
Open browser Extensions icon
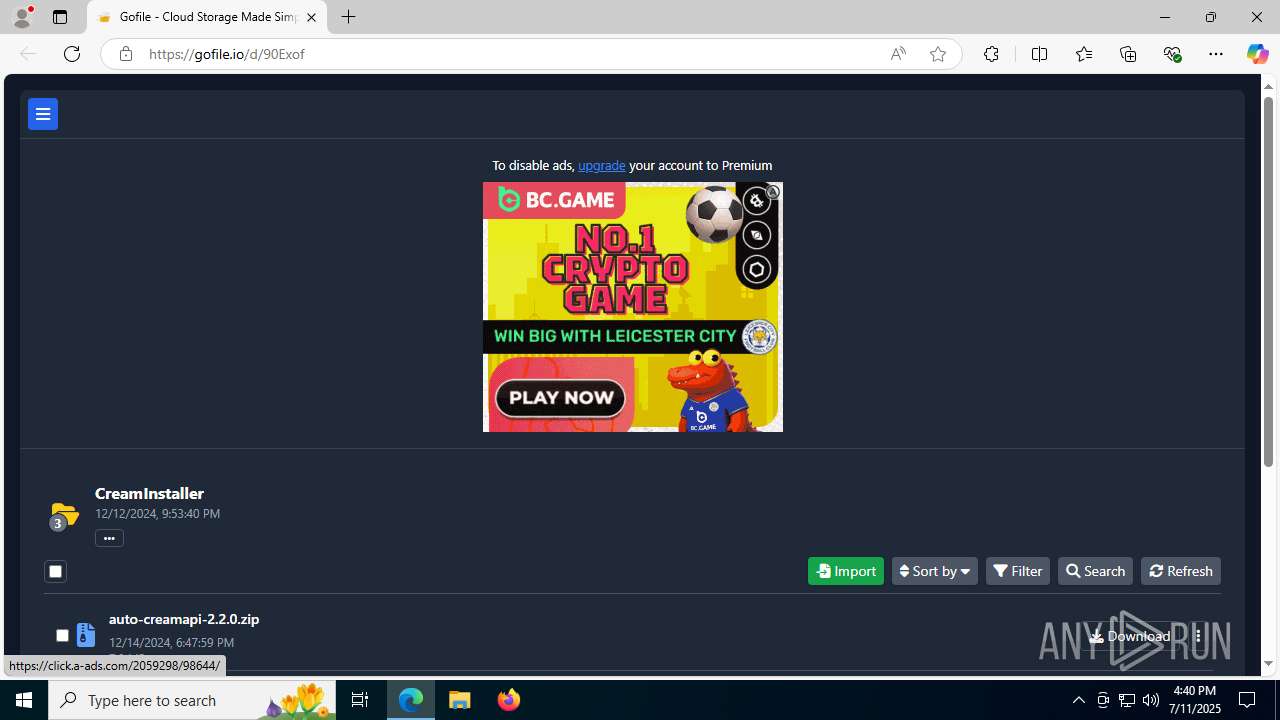[991, 54]
